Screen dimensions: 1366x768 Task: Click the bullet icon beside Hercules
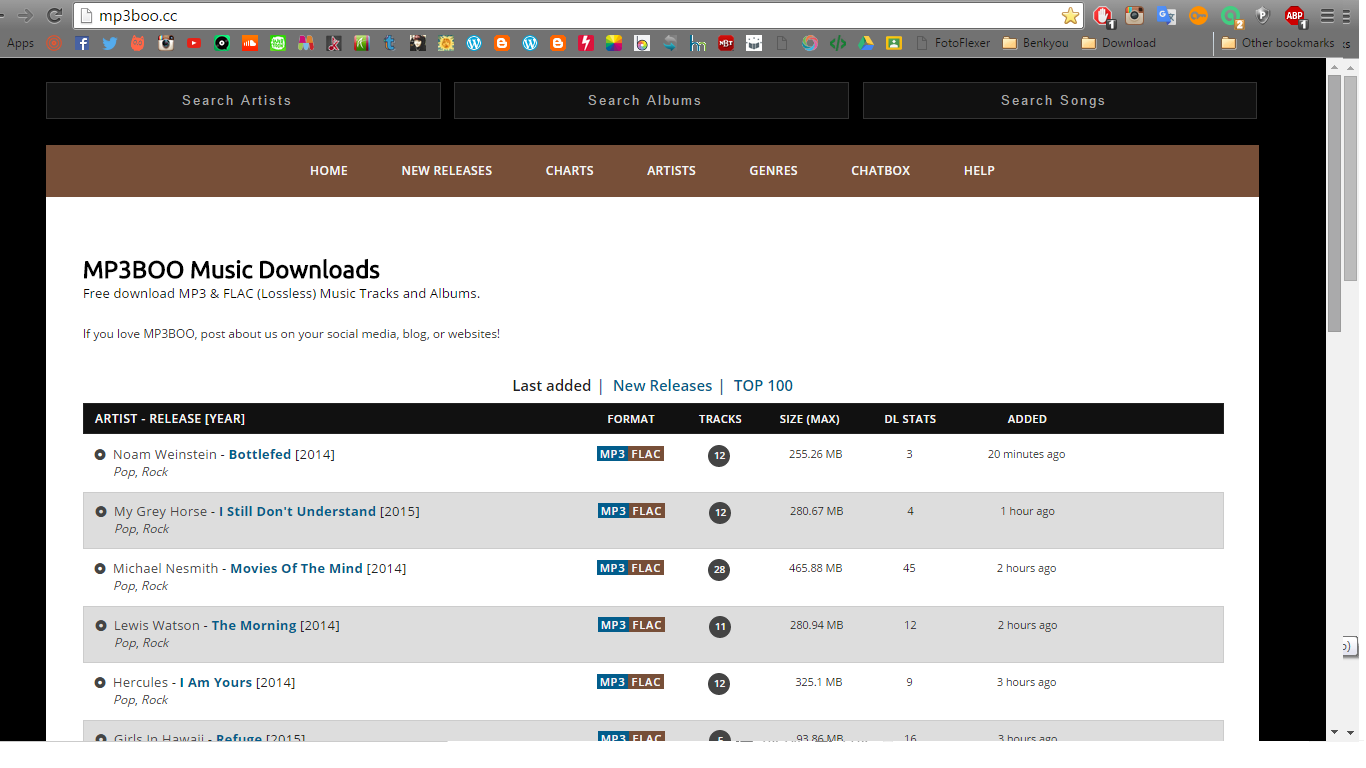coord(100,683)
